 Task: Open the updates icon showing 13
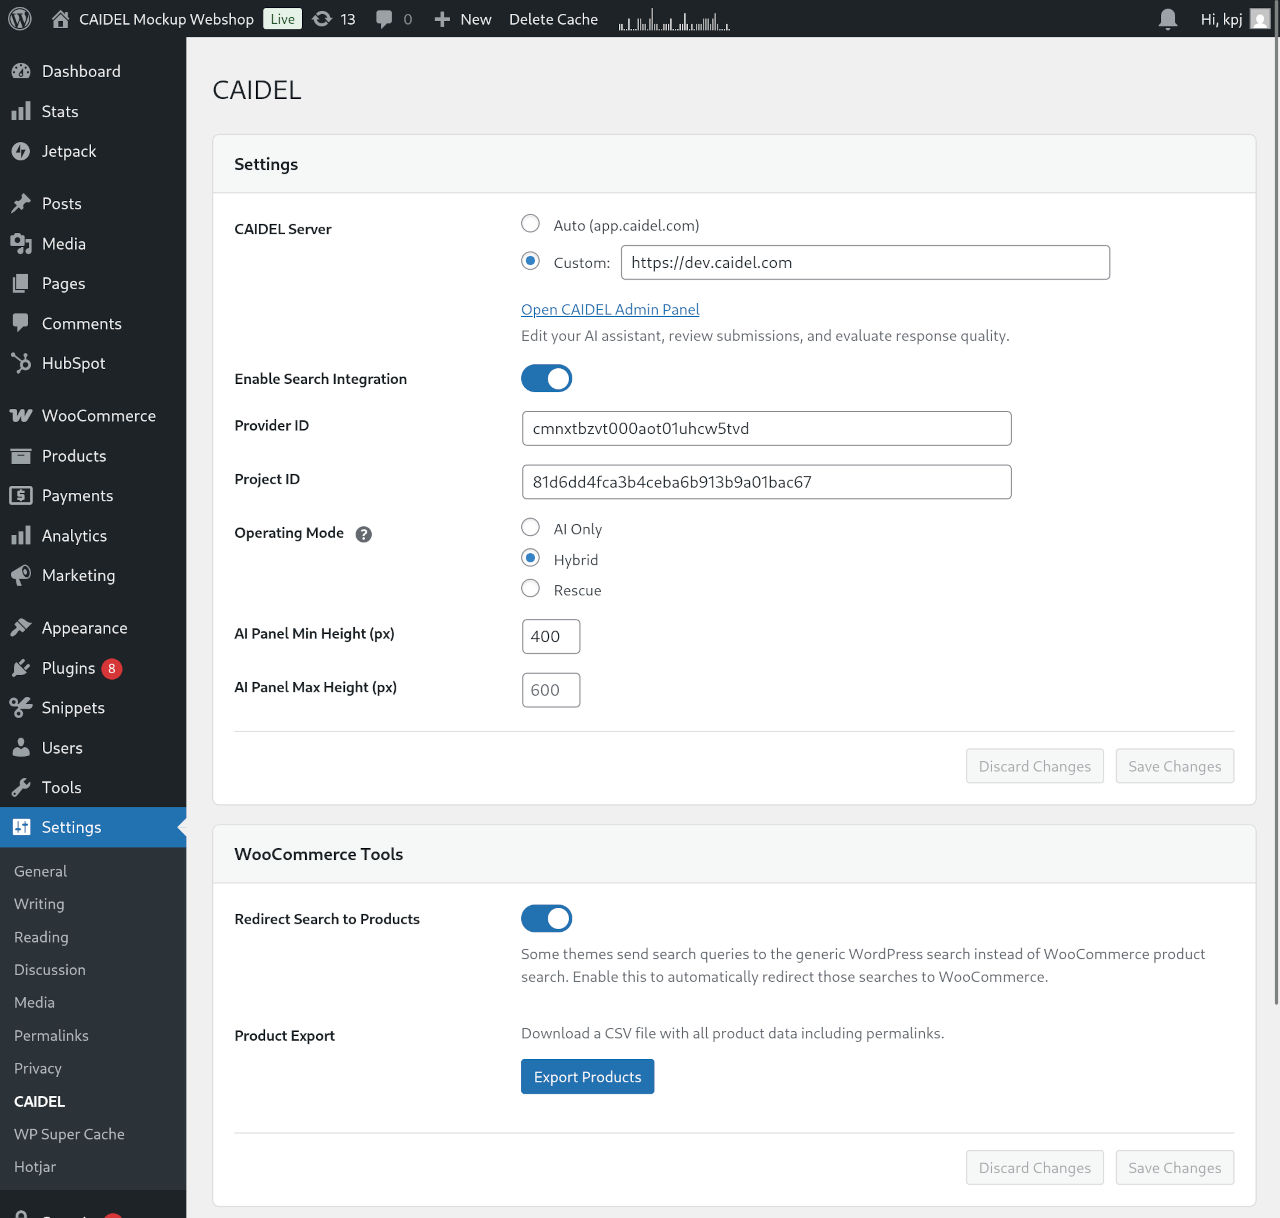322,19
